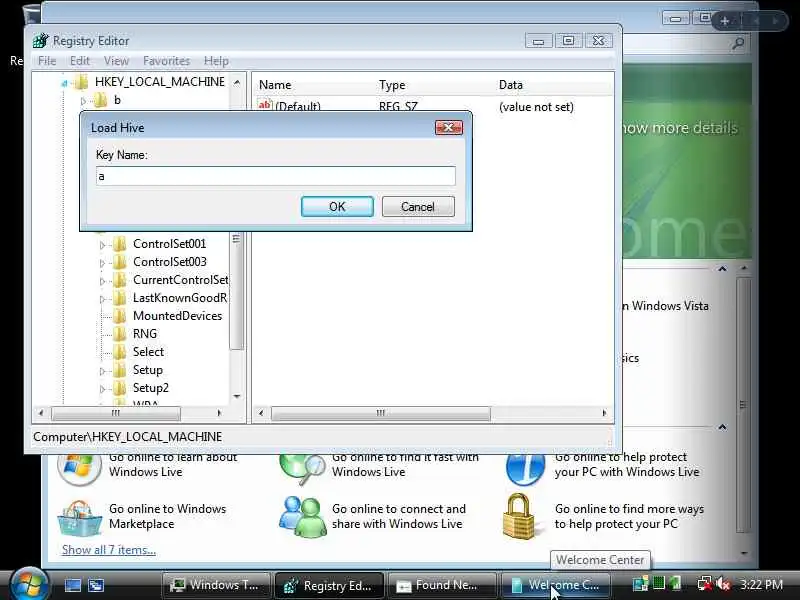Open the Windows Start orb
The image size is (800, 600).
point(29,584)
